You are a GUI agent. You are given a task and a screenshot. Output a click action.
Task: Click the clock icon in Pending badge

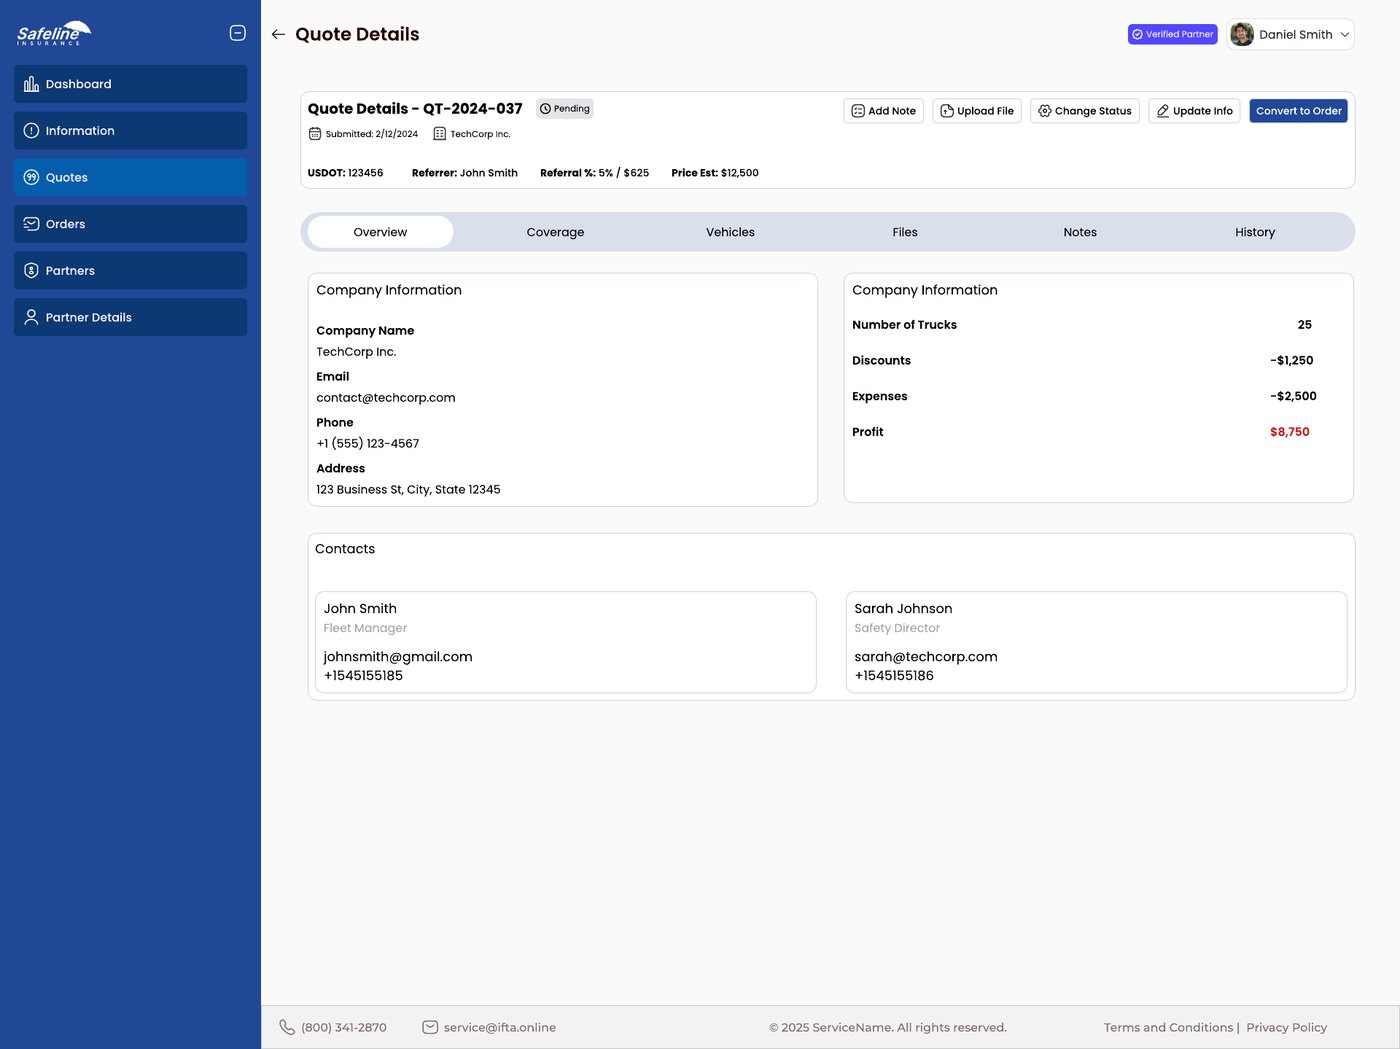[x=545, y=108]
